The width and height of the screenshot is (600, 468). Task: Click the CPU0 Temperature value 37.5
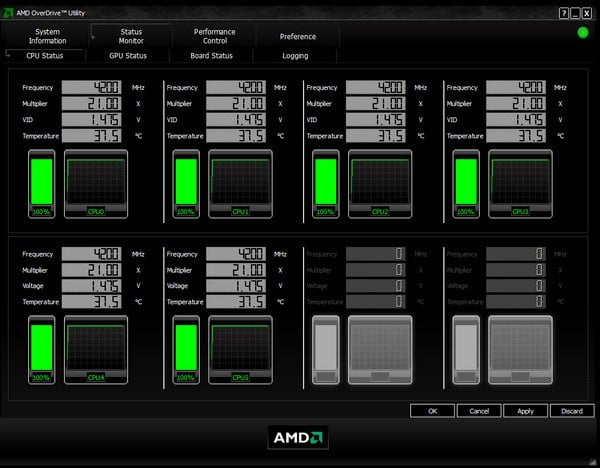(x=91, y=135)
